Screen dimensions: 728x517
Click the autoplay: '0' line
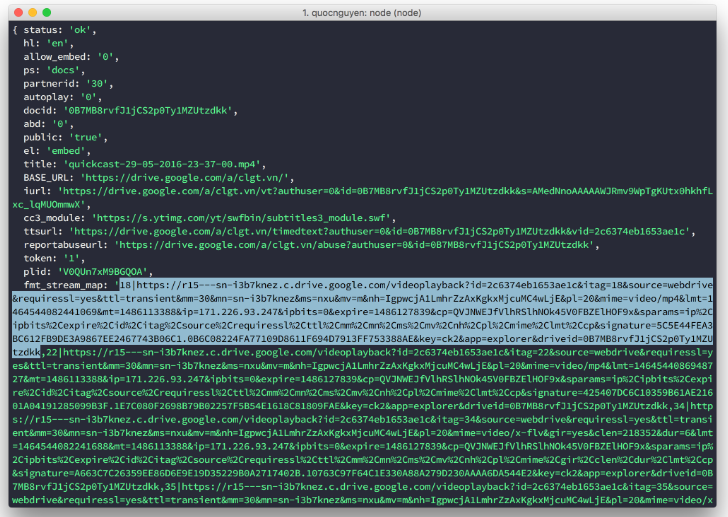click(x=63, y=97)
